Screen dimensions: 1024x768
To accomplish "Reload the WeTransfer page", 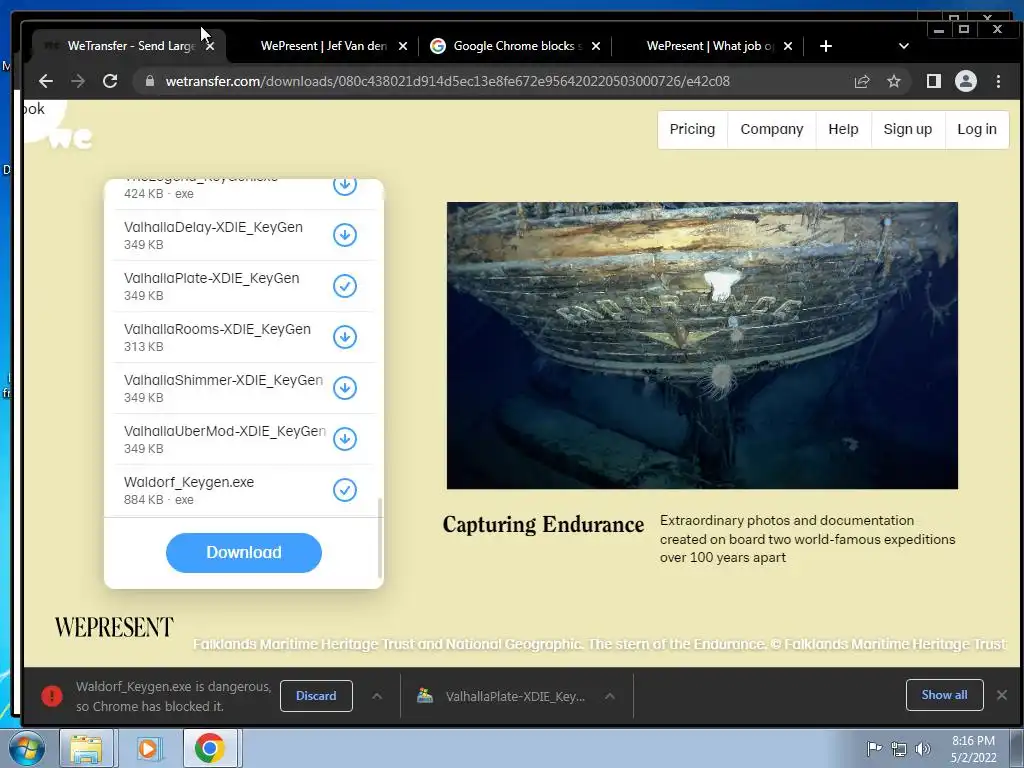I will (x=110, y=81).
